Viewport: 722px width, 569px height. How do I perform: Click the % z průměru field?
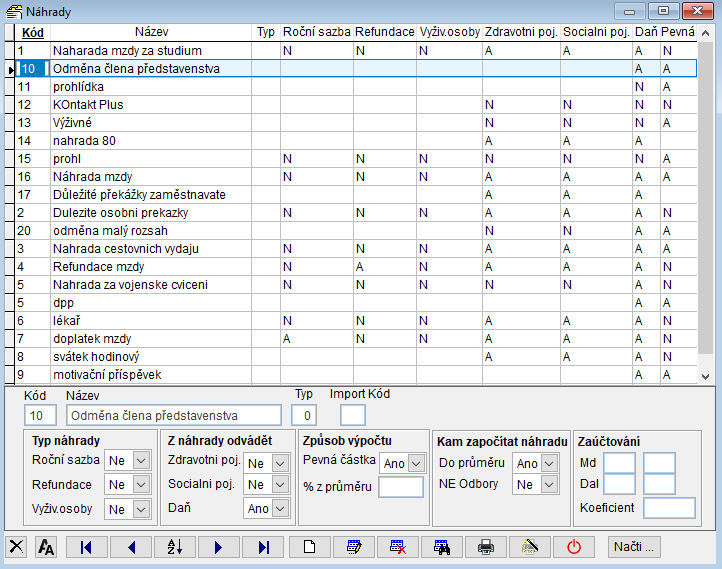pyautogui.click(x=401, y=487)
